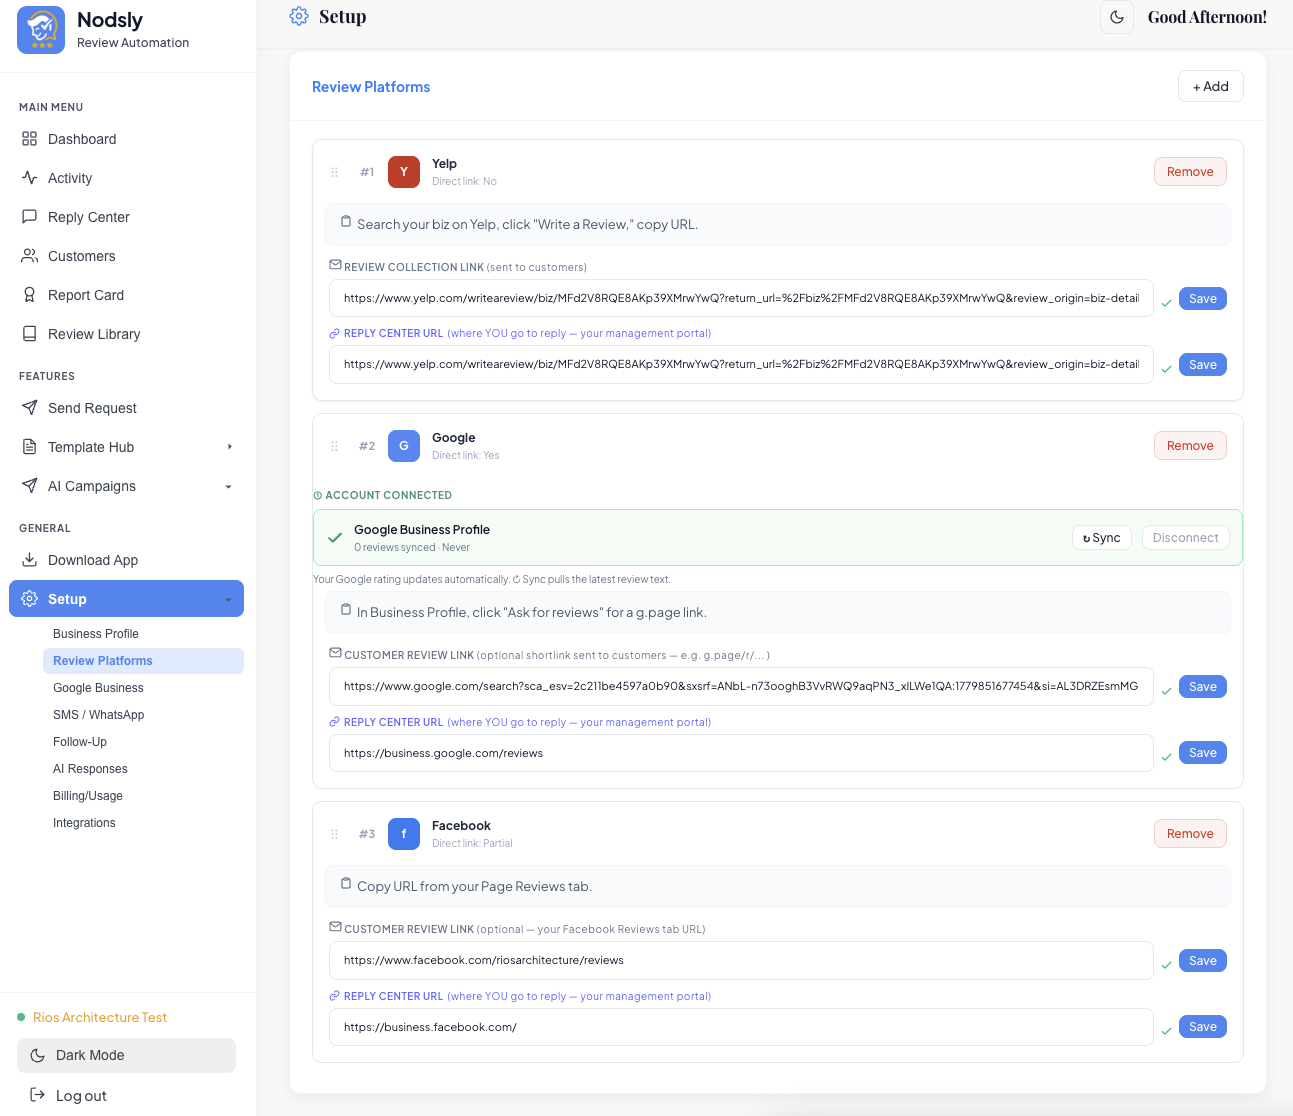Image resolution: width=1293 pixels, height=1116 pixels.
Task: Save the Yelp reply center URL
Action: (x=1202, y=365)
